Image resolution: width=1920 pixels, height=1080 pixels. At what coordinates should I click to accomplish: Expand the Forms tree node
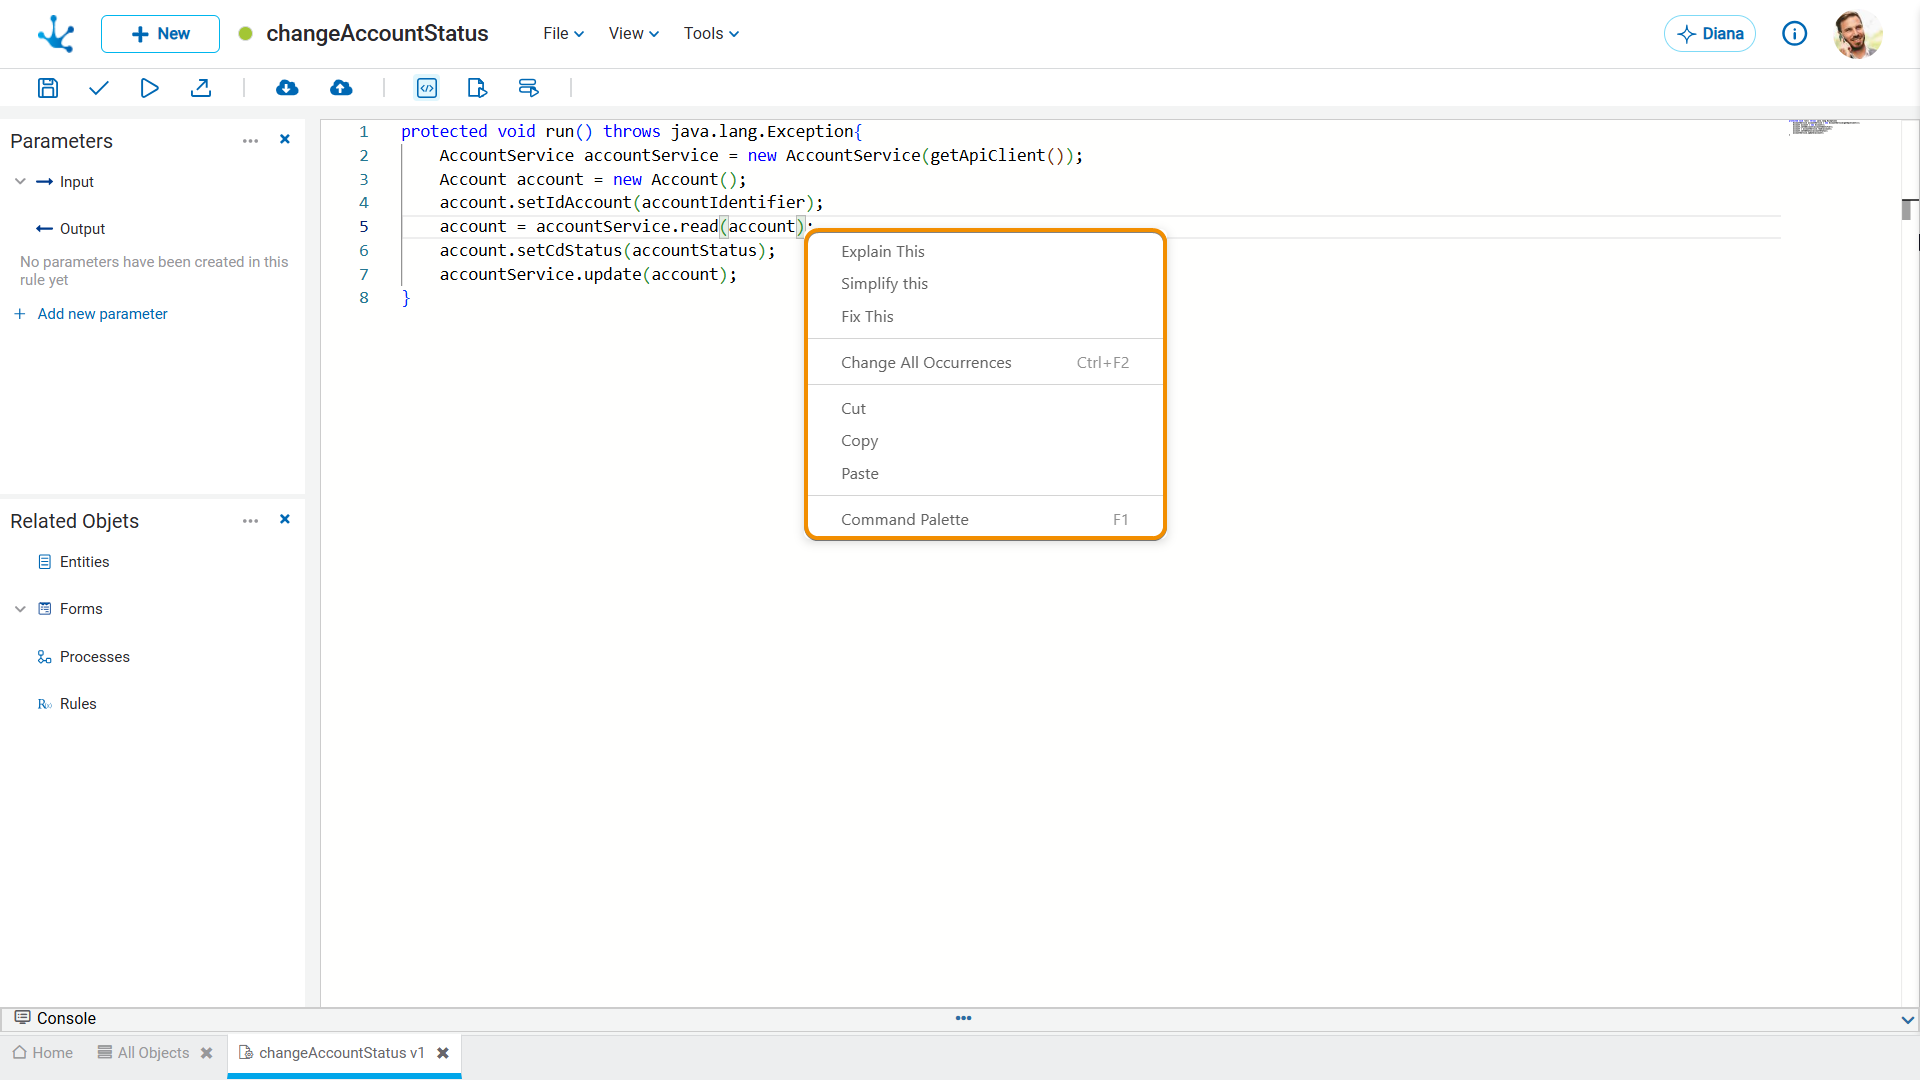pyautogui.click(x=20, y=609)
